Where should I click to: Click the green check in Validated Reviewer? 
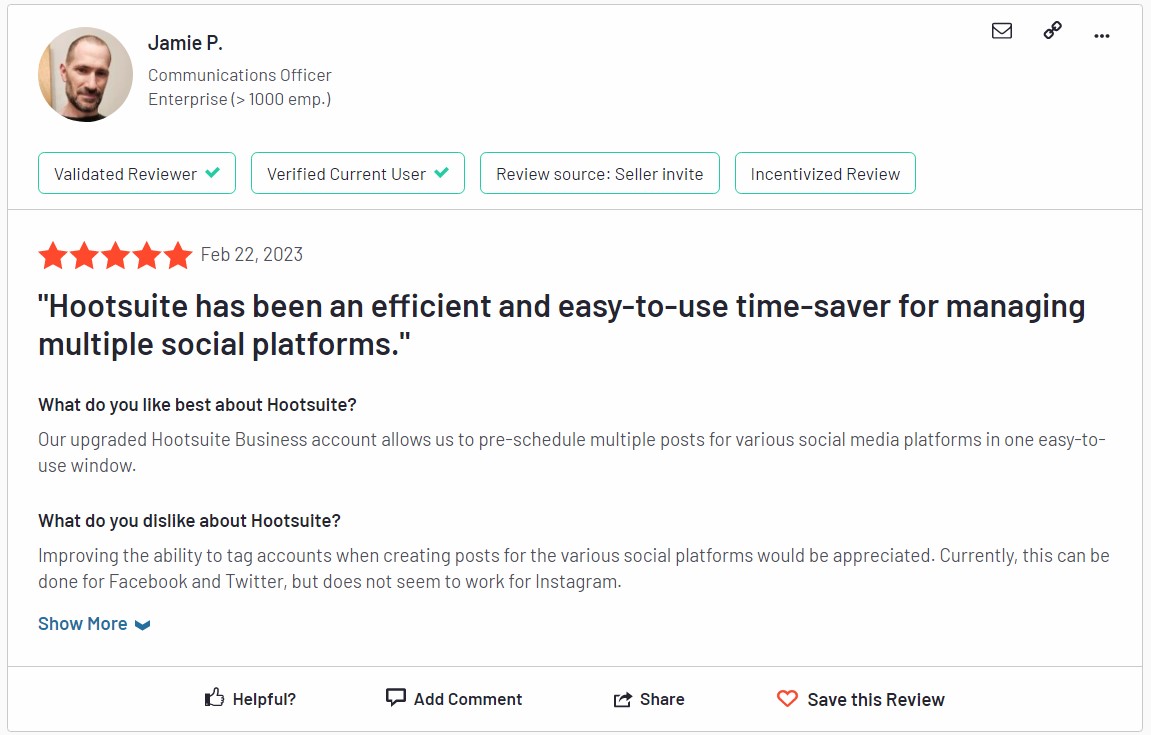point(213,173)
